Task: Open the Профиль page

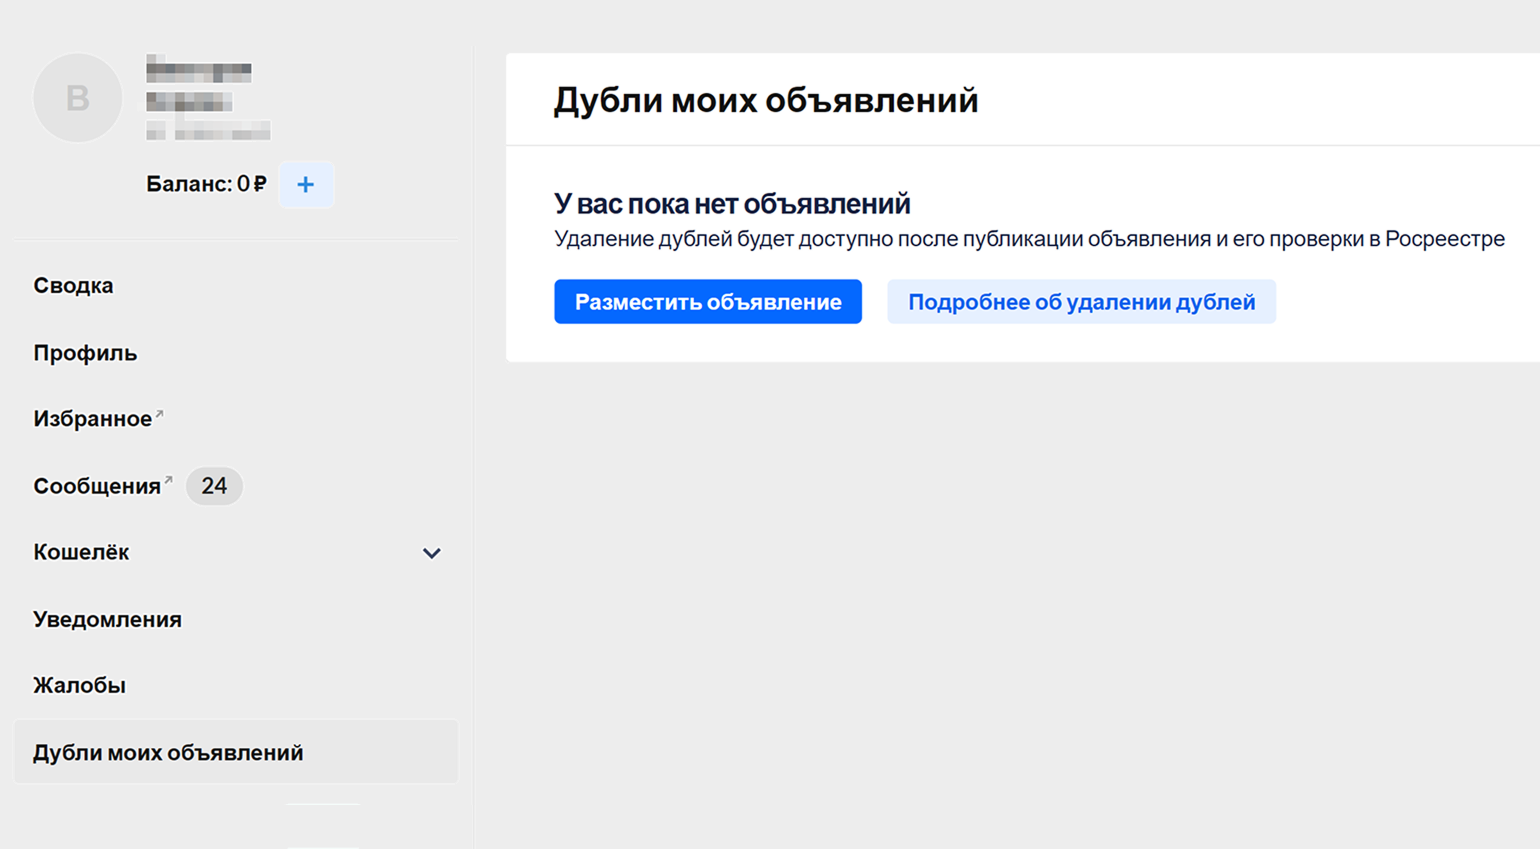Action: 85,353
